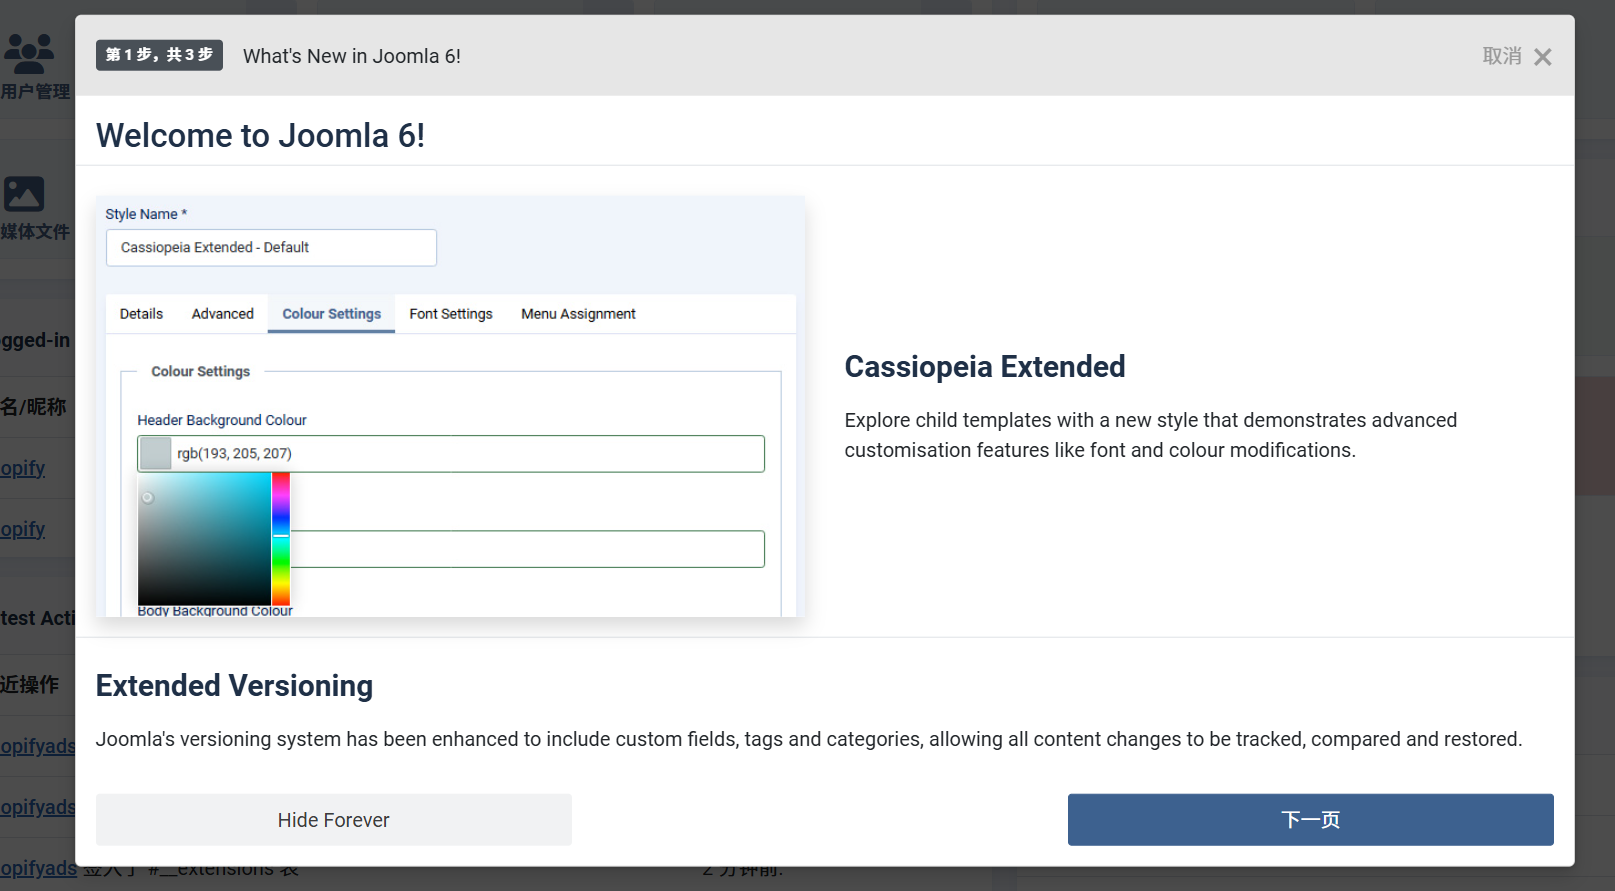Open the 用户管理 users icon

pos(30,54)
